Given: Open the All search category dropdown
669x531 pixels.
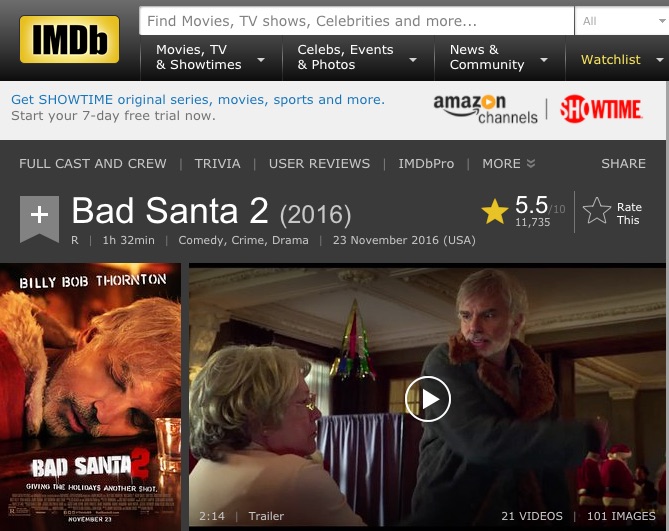Looking at the screenshot, I should pos(622,21).
